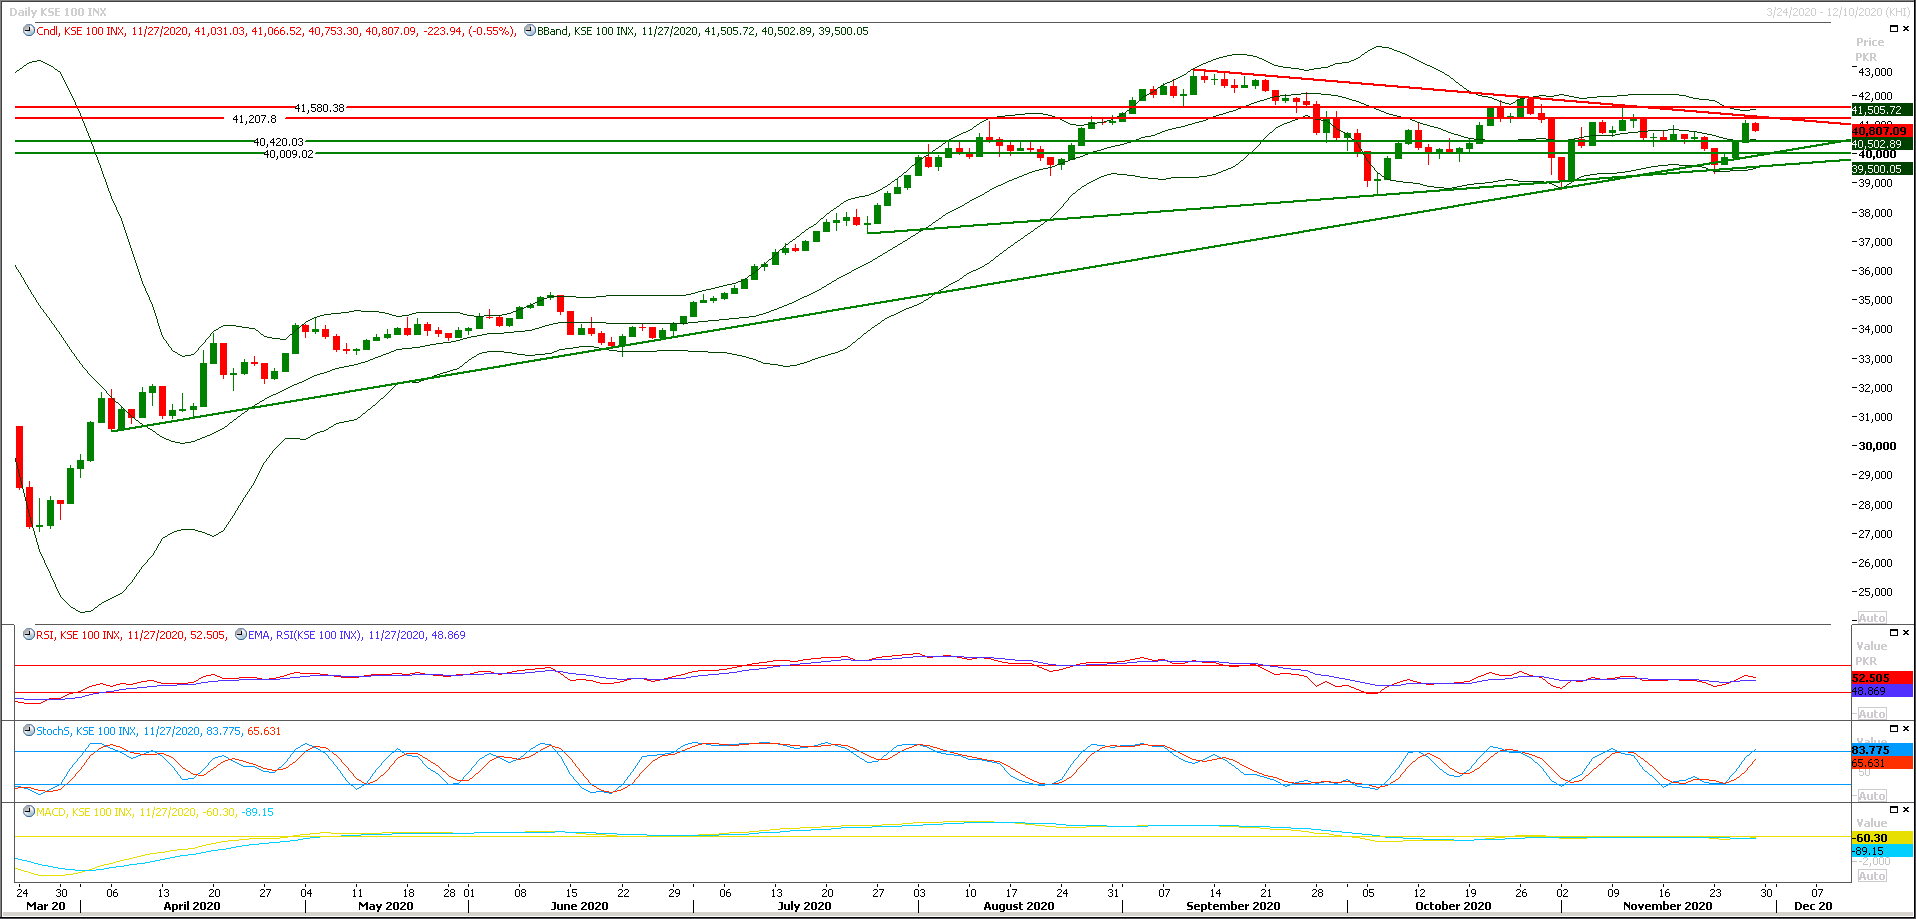Click the October 2020 label on time axis
Image resolution: width=1916 pixels, height=919 pixels.
[1453, 906]
